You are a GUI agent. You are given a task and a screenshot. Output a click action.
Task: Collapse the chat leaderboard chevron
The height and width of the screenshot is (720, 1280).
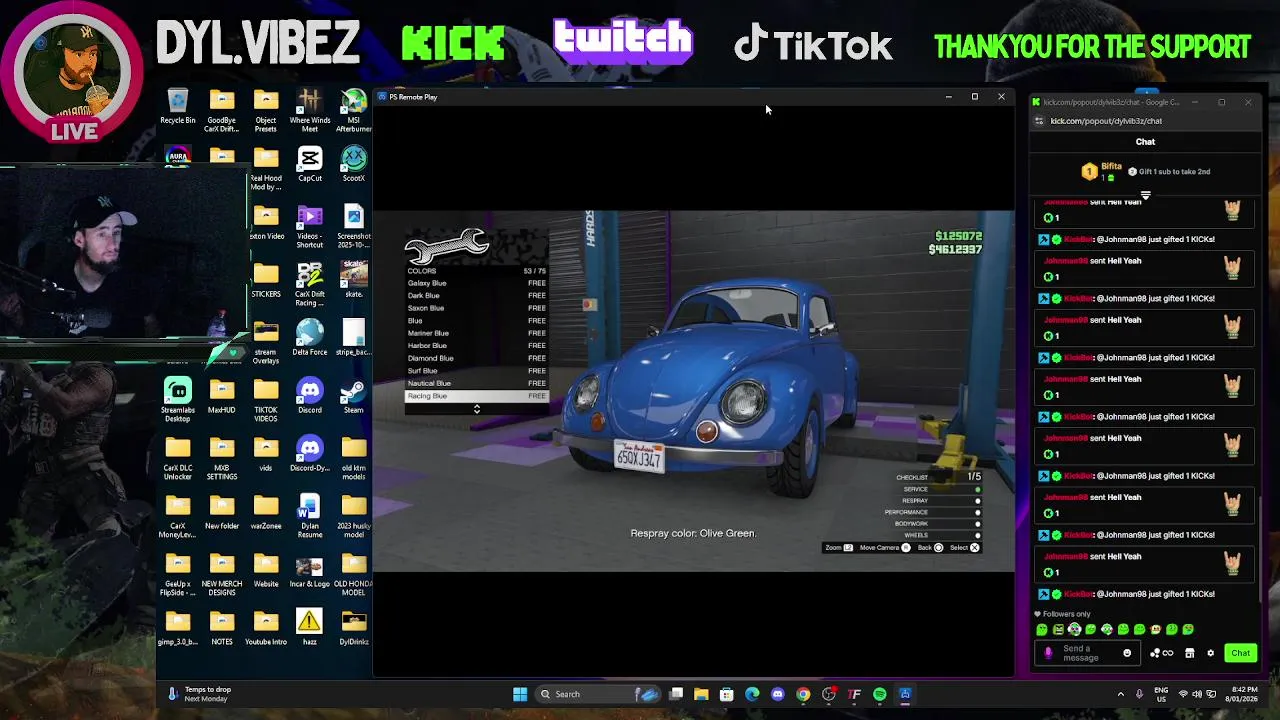(x=1145, y=195)
